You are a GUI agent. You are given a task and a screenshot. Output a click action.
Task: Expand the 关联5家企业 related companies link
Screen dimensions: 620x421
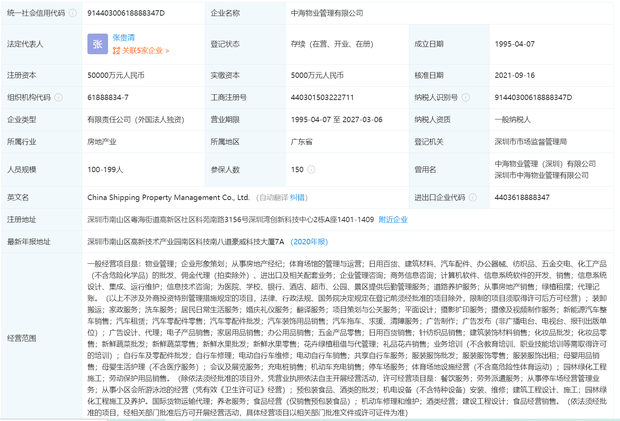146,50
